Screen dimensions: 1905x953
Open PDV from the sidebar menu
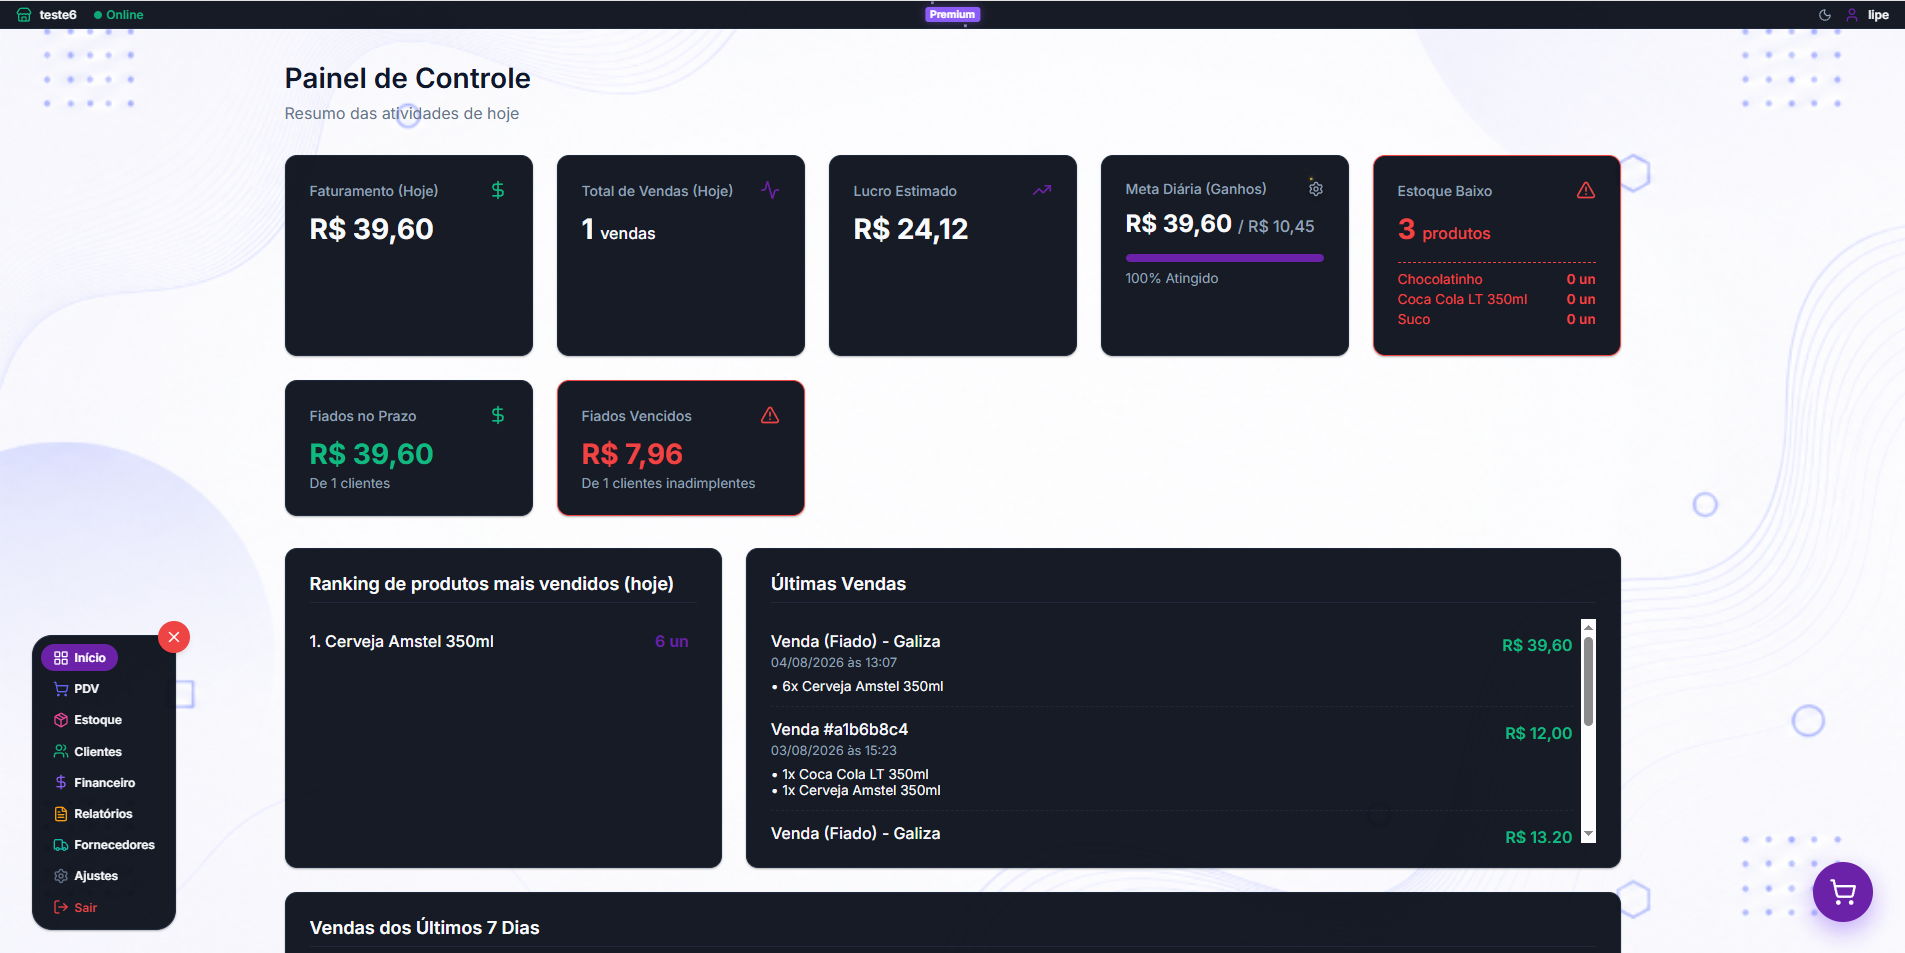pos(76,689)
